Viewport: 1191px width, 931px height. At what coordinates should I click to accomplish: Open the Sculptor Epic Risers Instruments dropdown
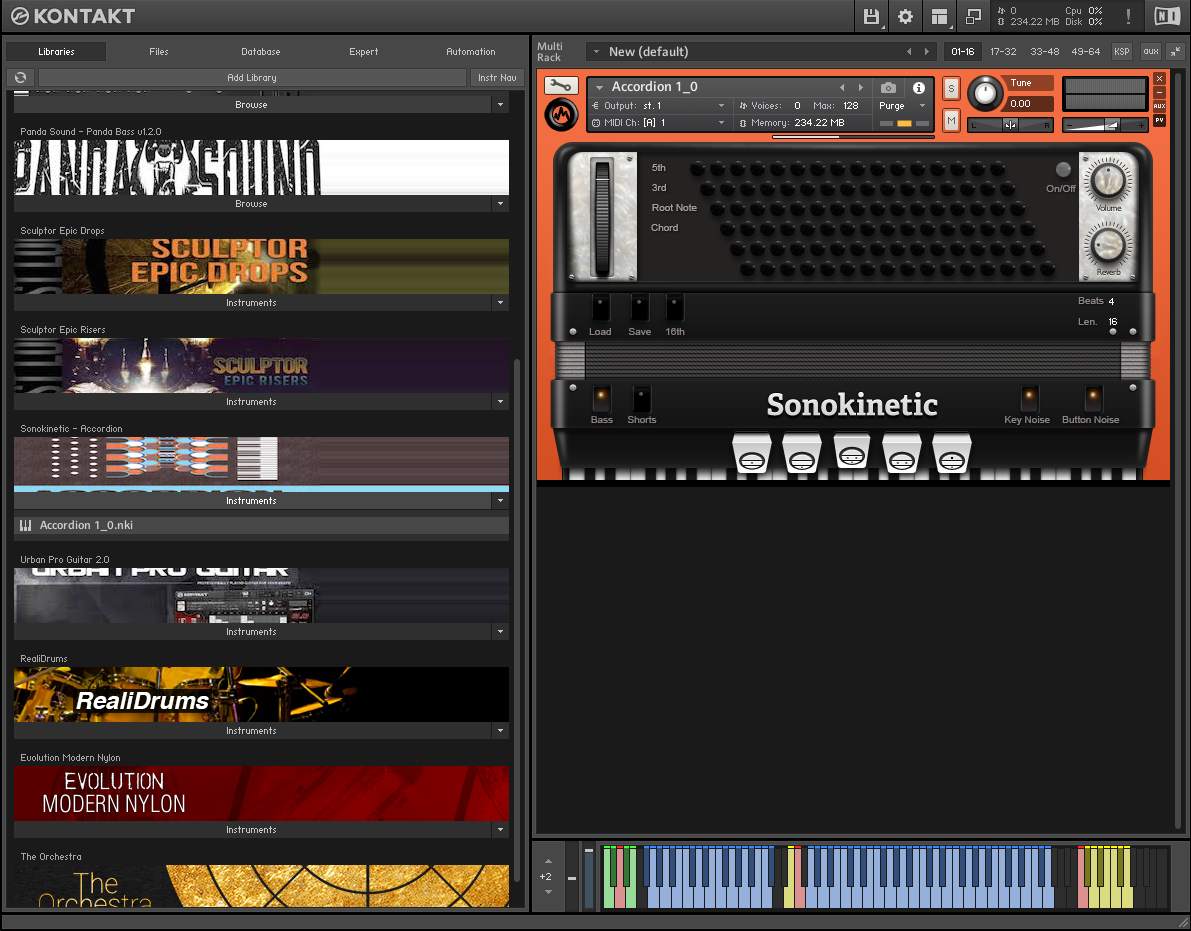tap(500, 402)
